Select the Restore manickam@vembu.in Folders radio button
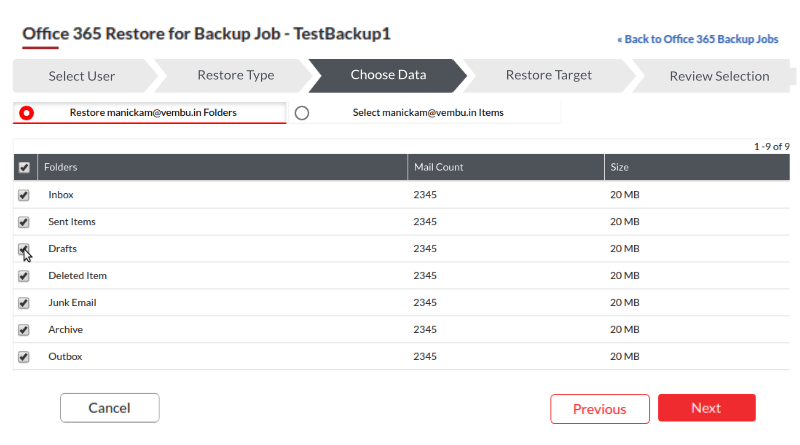 (27, 113)
